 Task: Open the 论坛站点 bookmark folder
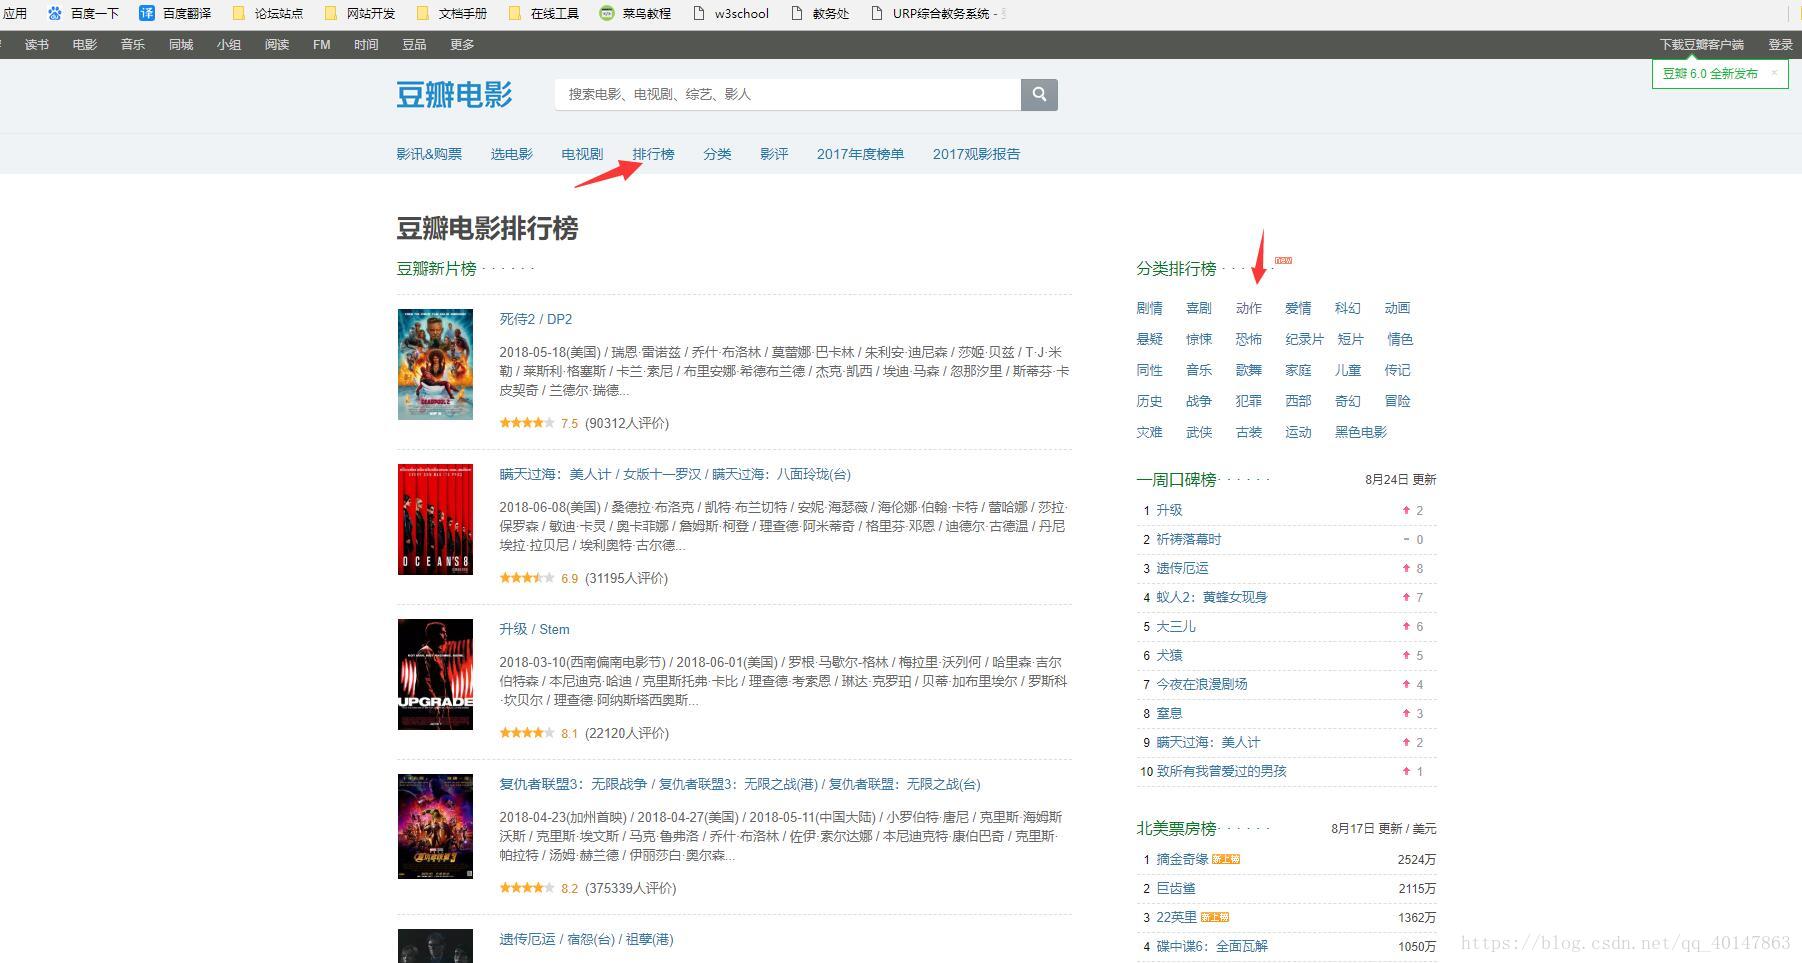point(267,13)
